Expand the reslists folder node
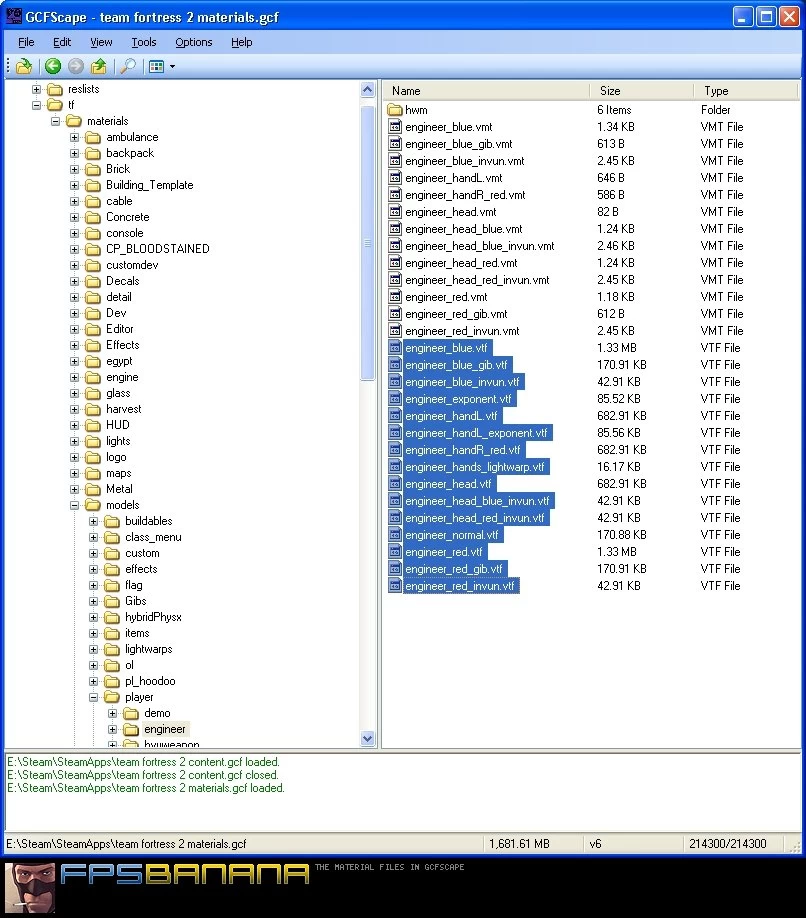 click(x=36, y=90)
